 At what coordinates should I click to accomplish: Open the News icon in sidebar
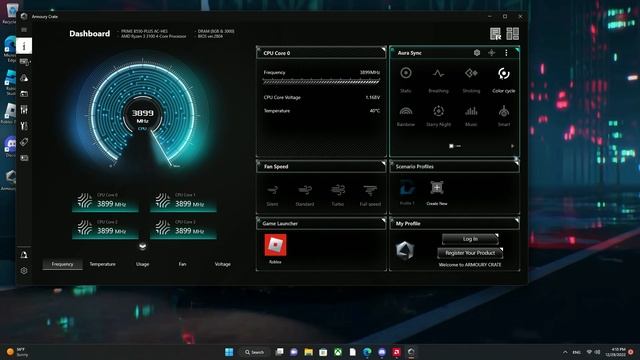[24, 158]
